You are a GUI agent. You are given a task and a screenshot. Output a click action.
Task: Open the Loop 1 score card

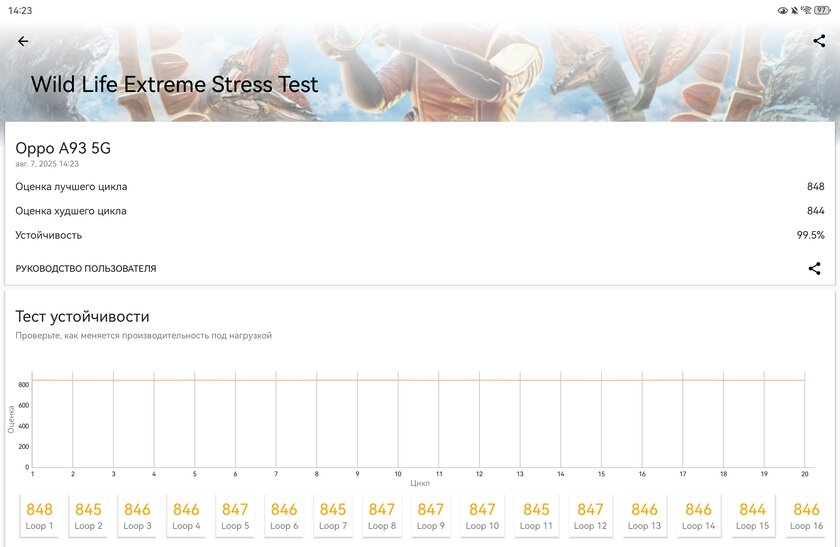tap(40, 516)
